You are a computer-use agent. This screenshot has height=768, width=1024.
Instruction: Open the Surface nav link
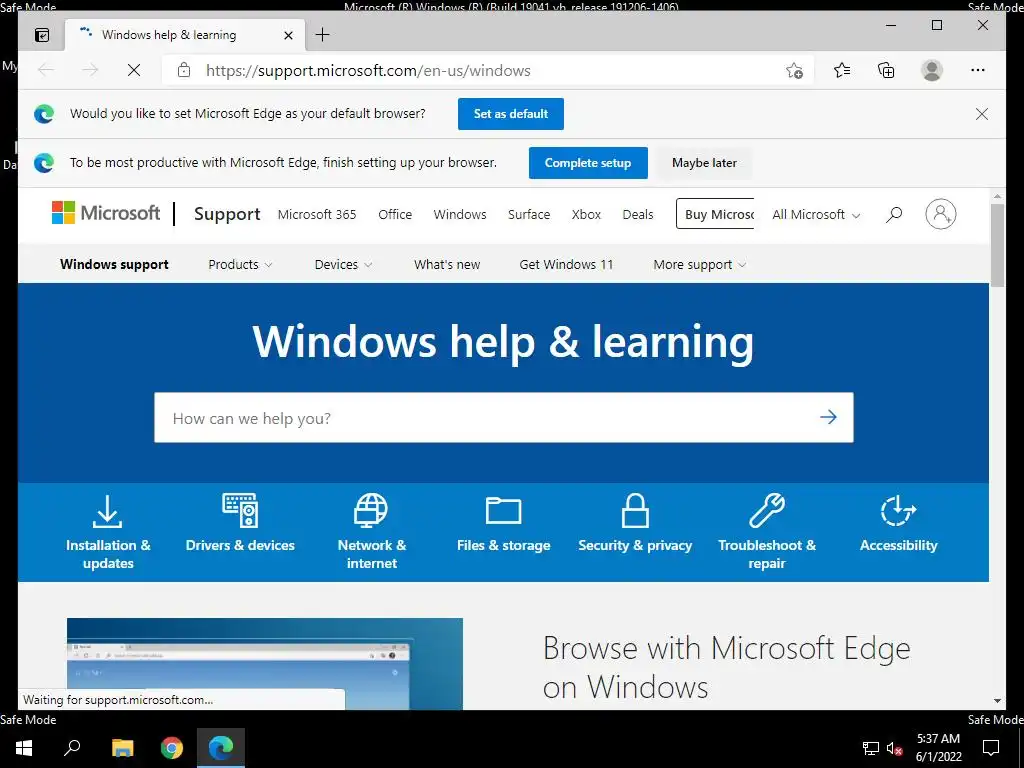click(529, 214)
